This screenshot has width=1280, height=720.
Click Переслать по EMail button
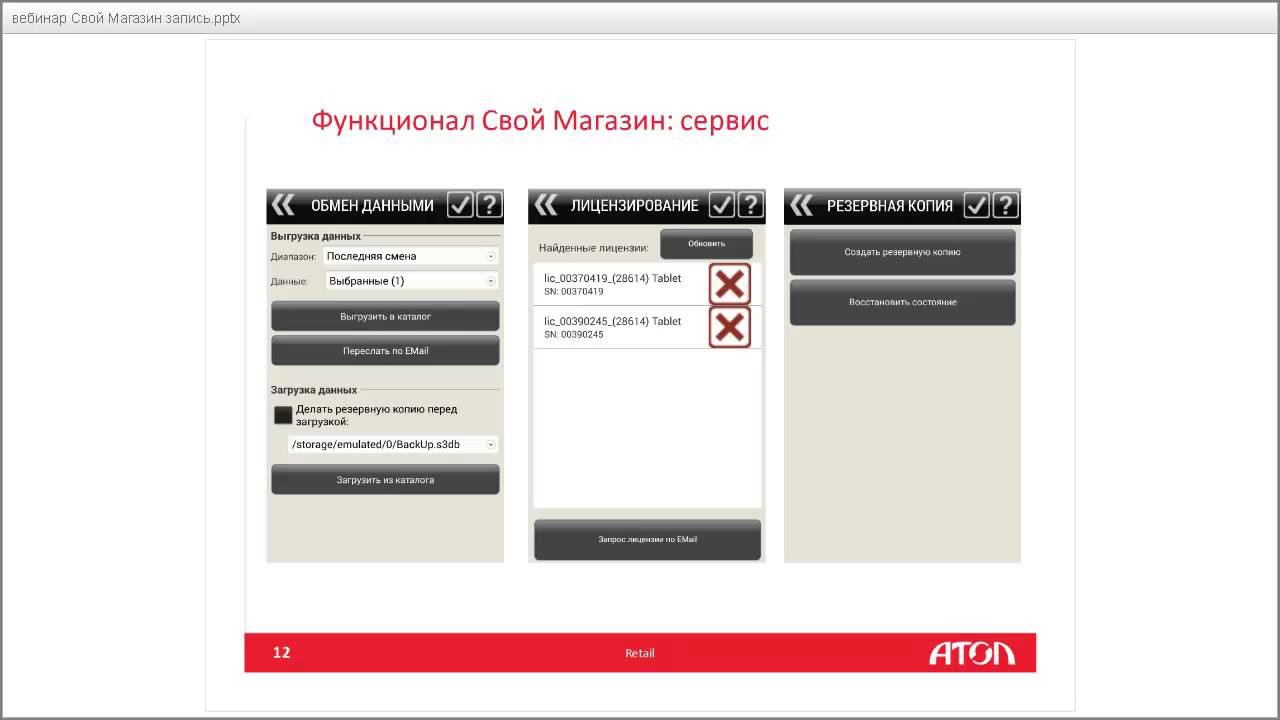tap(385, 351)
